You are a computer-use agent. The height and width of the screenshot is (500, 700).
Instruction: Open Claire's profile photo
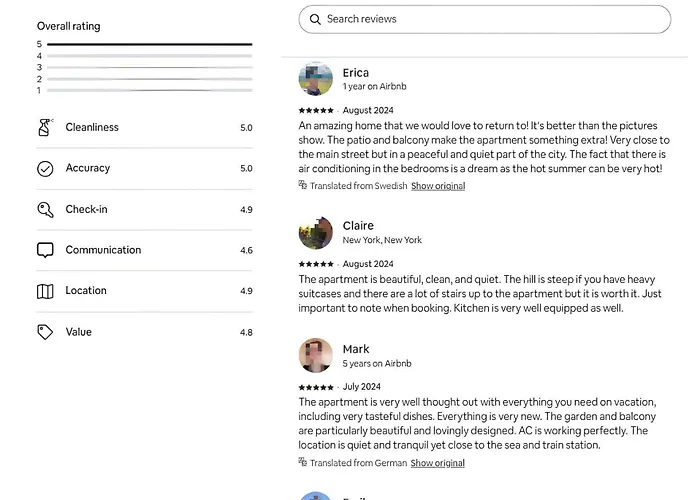click(x=316, y=232)
